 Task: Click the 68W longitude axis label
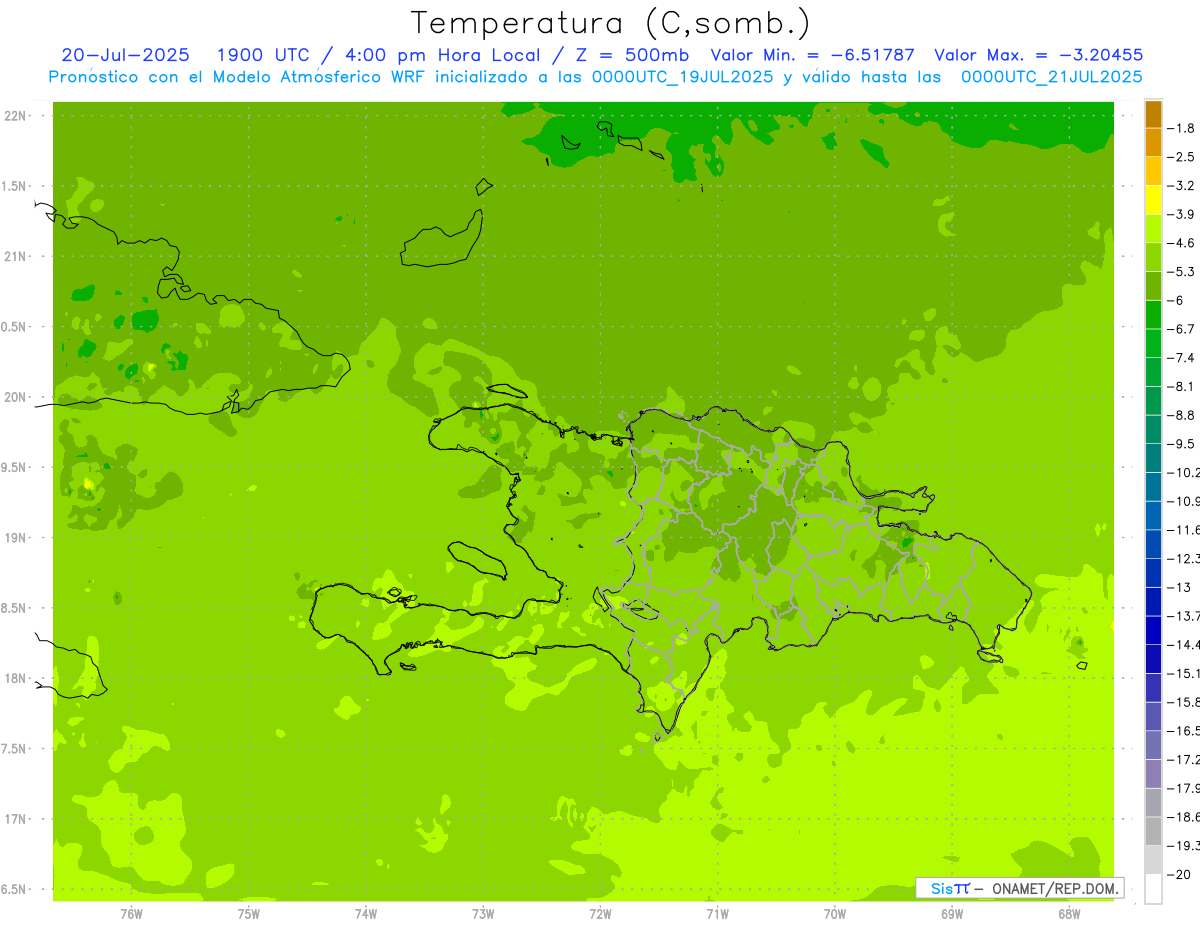tap(1069, 913)
